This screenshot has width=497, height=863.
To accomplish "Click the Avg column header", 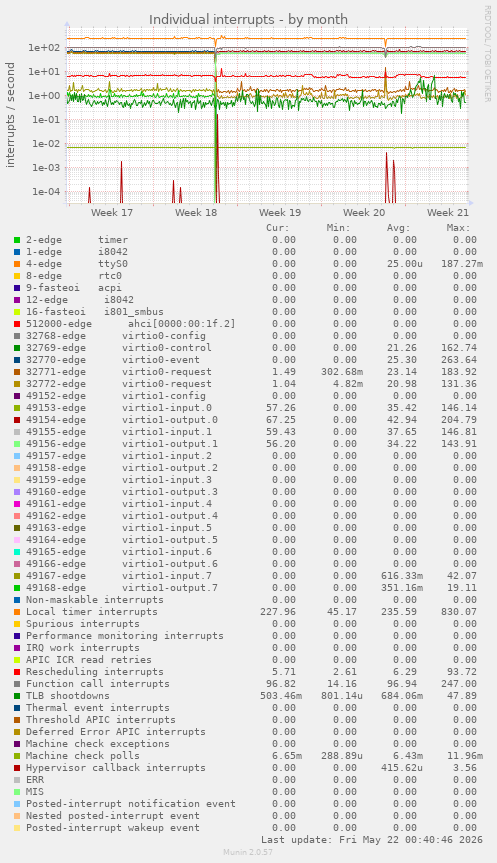I will (x=398, y=228).
